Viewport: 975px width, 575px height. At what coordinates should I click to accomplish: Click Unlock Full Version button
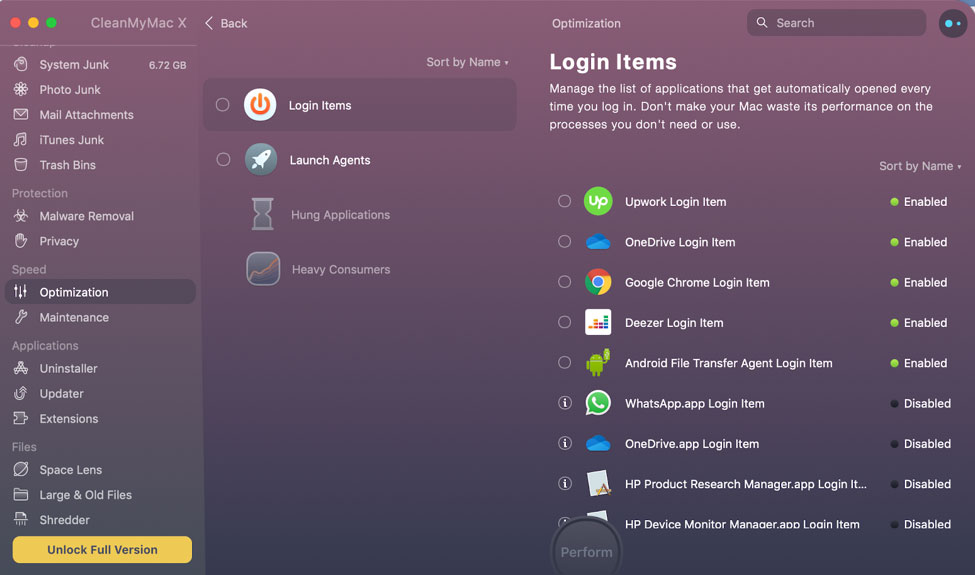102,550
